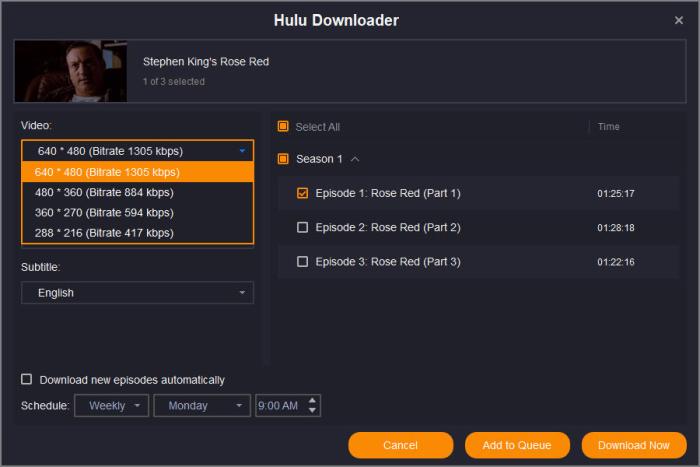Click the Time column header
The image size is (700, 467).
coord(608,127)
